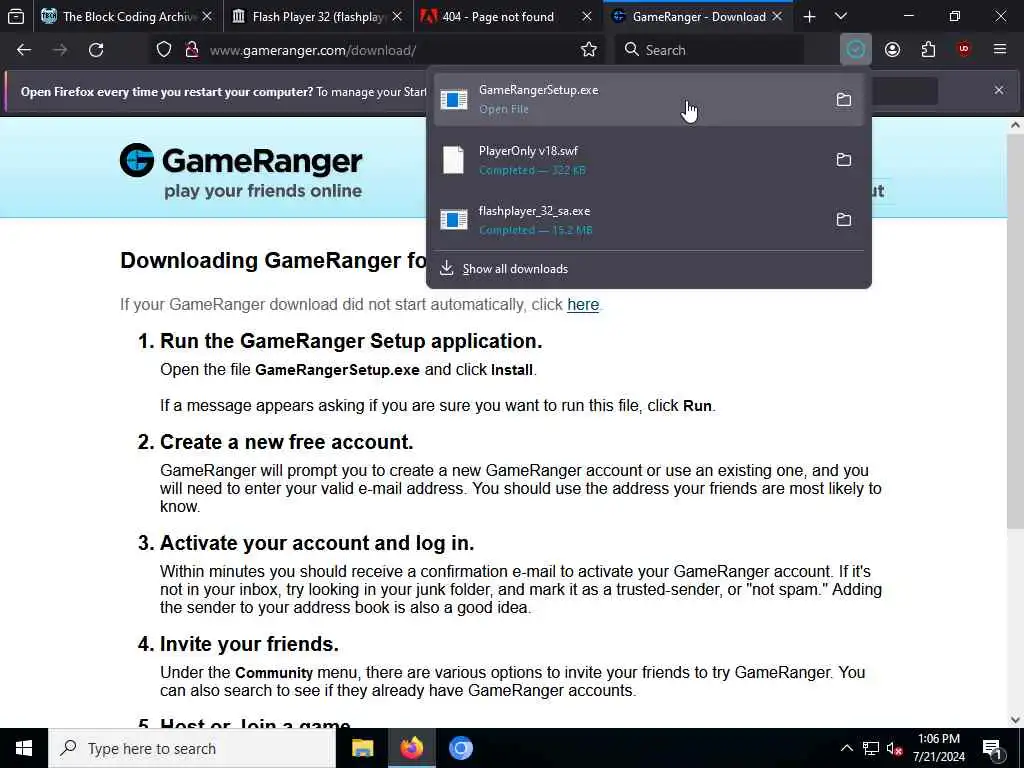1024x768 pixels.
Task: Click the uBlock Origin shield icon
Action: pyautogui.click(x=964, y=50)
